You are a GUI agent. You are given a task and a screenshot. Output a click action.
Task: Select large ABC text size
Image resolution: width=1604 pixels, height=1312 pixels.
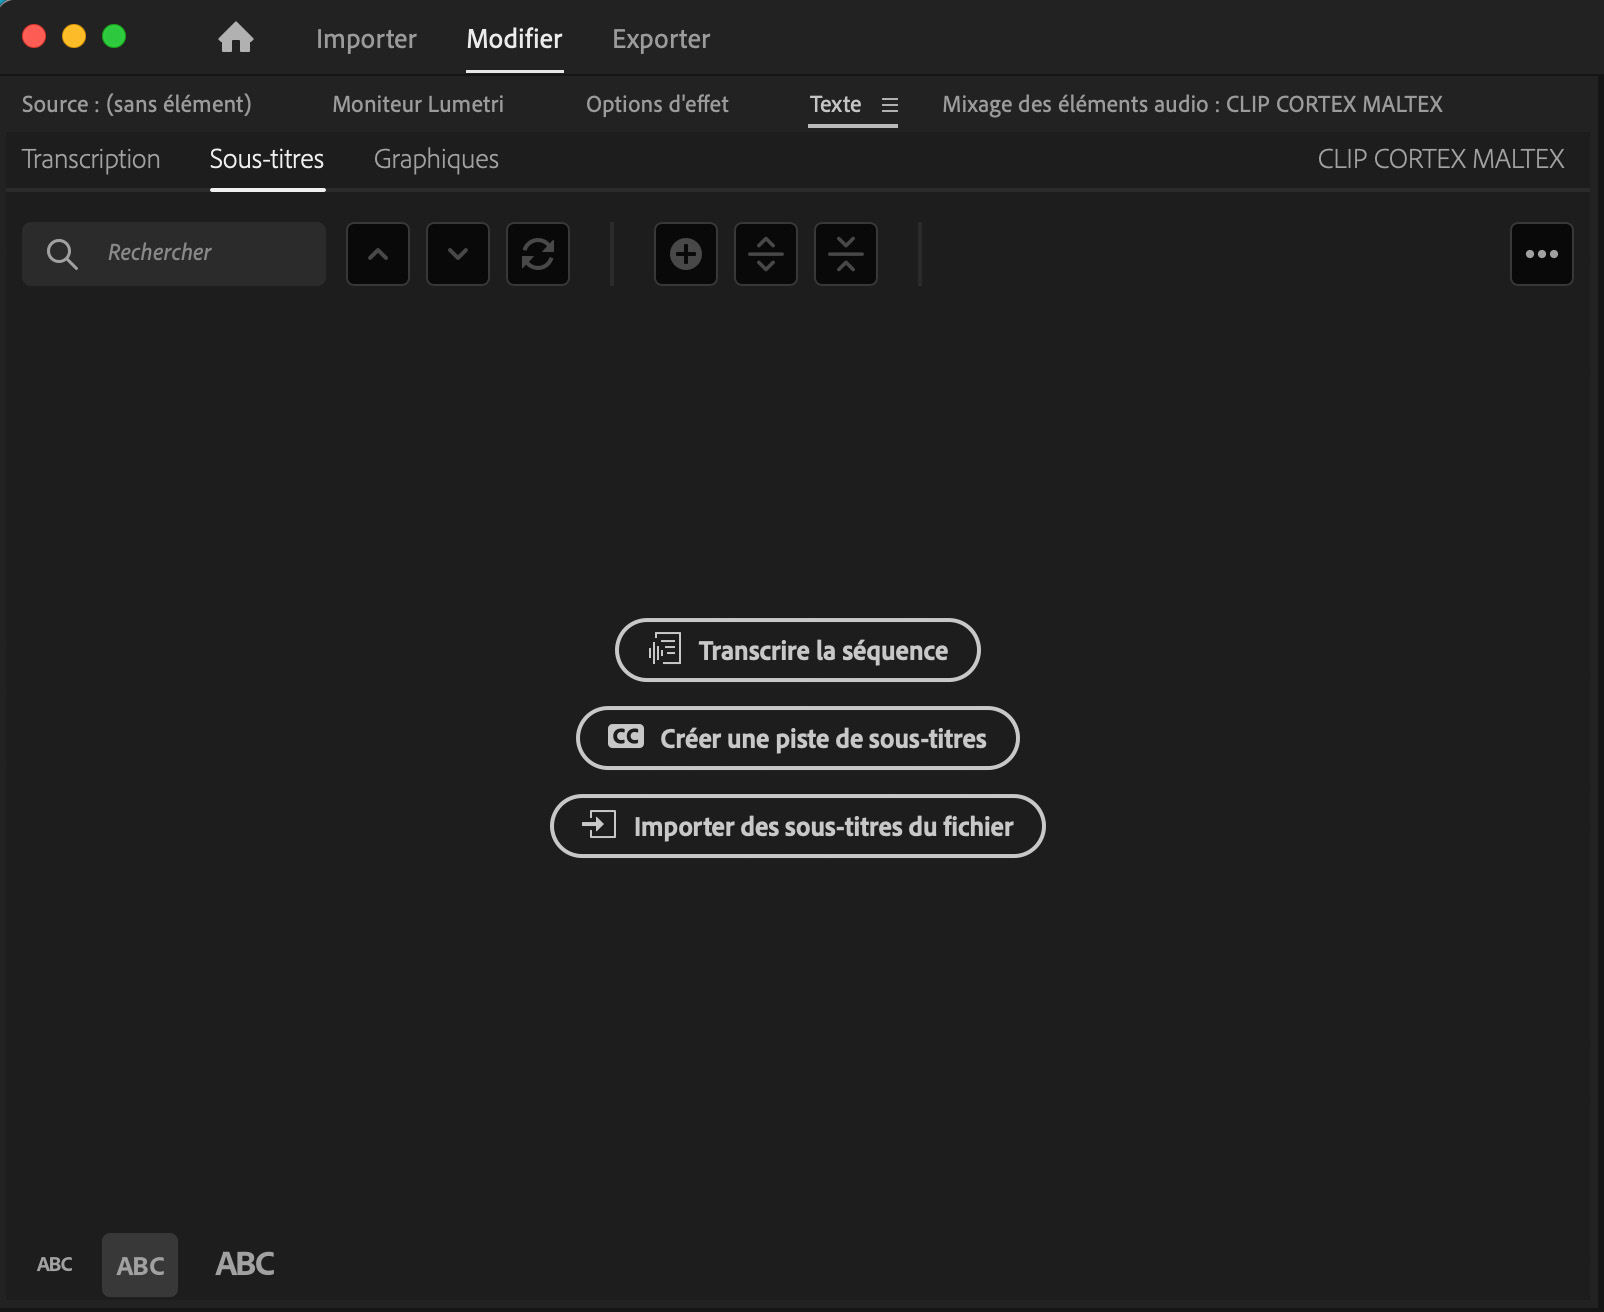[245, 1264]
